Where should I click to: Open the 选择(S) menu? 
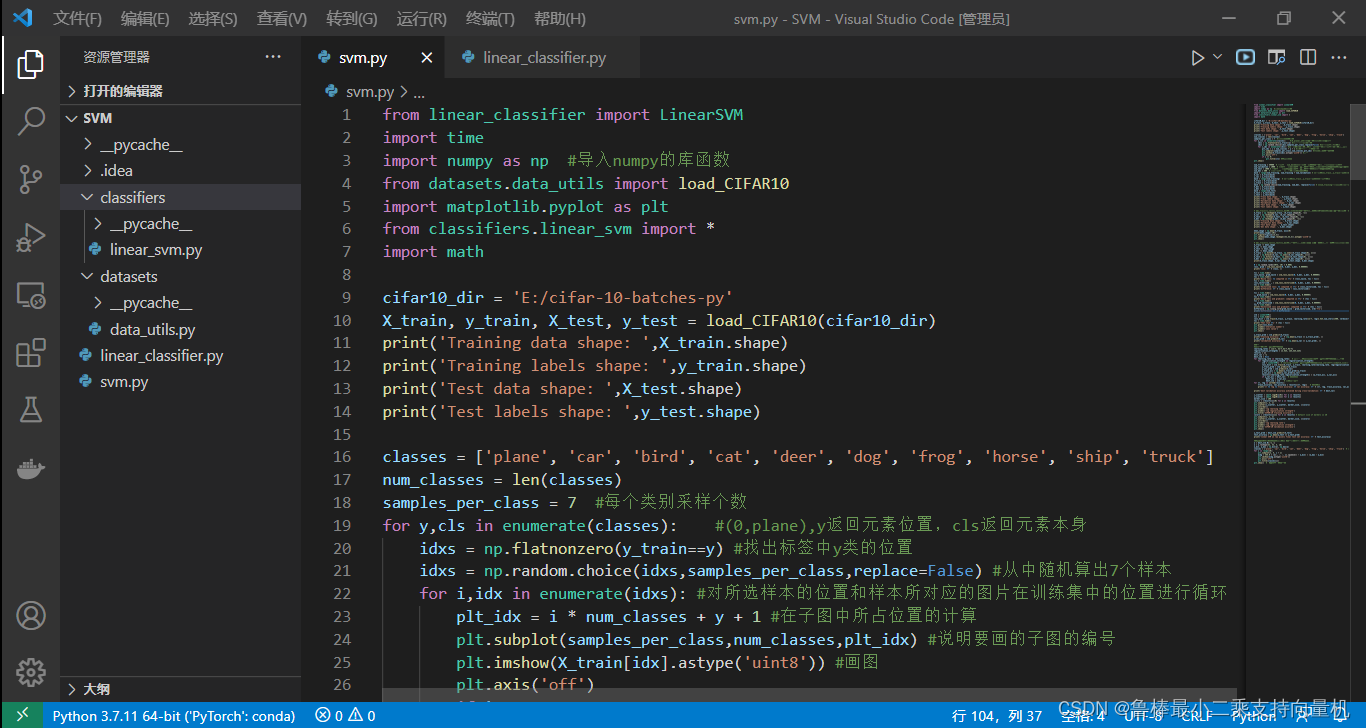(x=213, y=19)
